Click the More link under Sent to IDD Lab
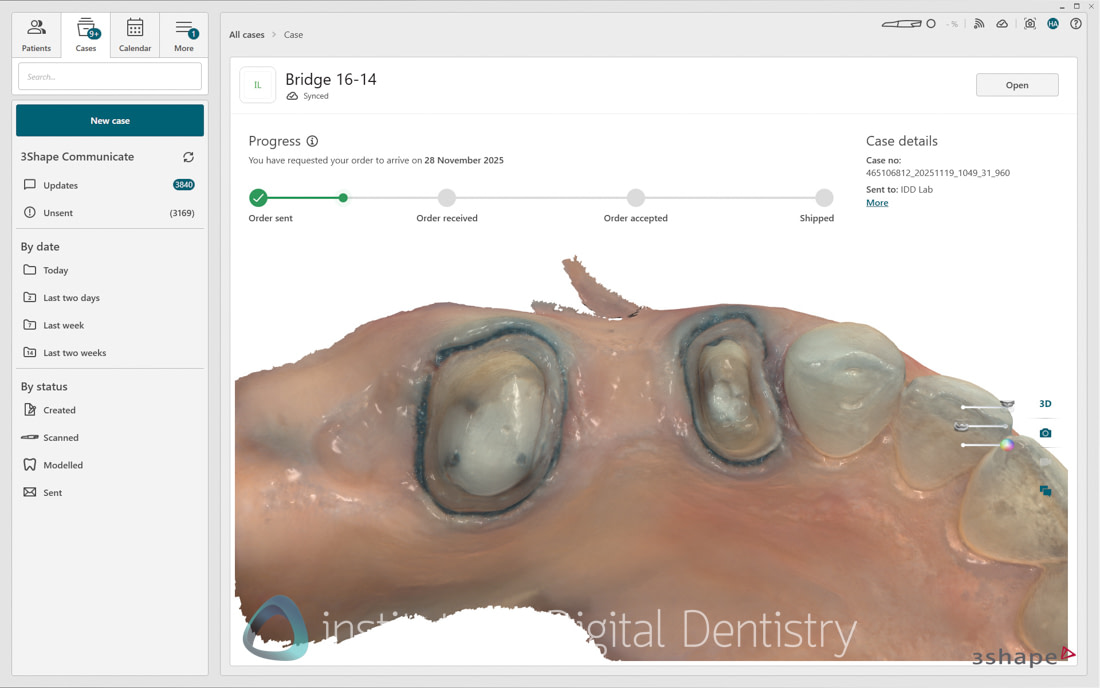 (876, 202)
